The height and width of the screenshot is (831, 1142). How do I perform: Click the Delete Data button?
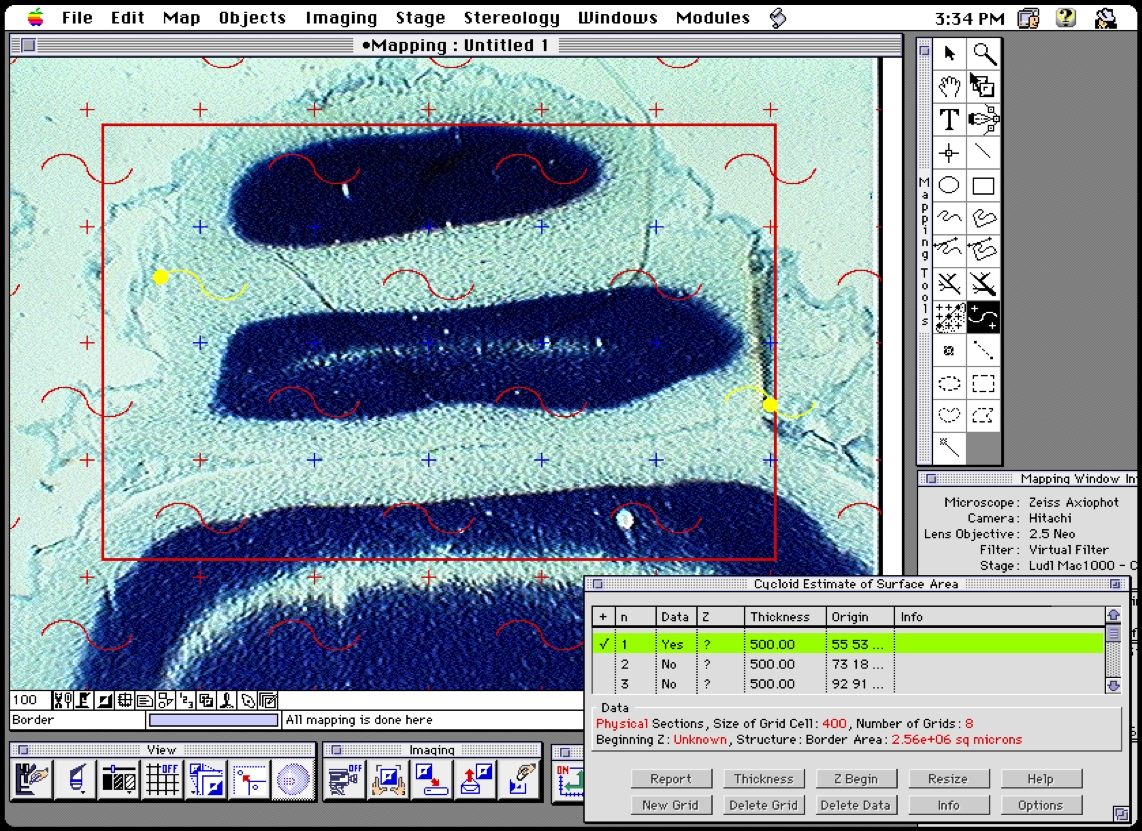(855, 805)
